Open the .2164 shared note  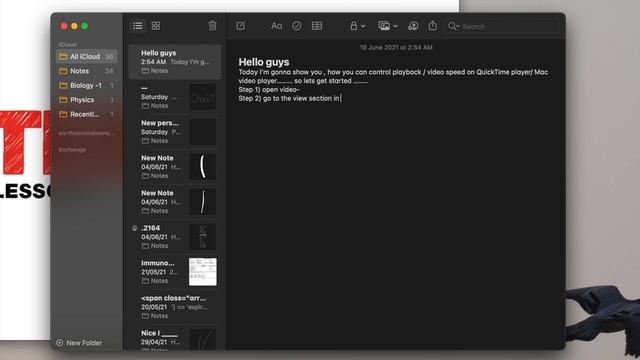(175, 237)
